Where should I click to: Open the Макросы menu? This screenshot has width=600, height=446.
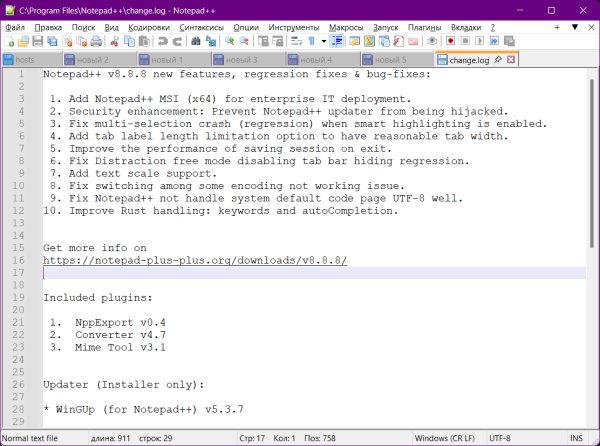pos(346,28)
